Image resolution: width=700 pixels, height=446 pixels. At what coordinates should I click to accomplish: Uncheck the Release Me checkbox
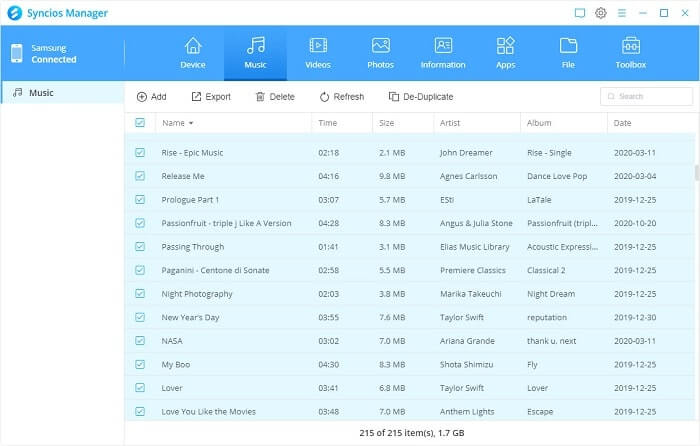click(x=140, y=176)
